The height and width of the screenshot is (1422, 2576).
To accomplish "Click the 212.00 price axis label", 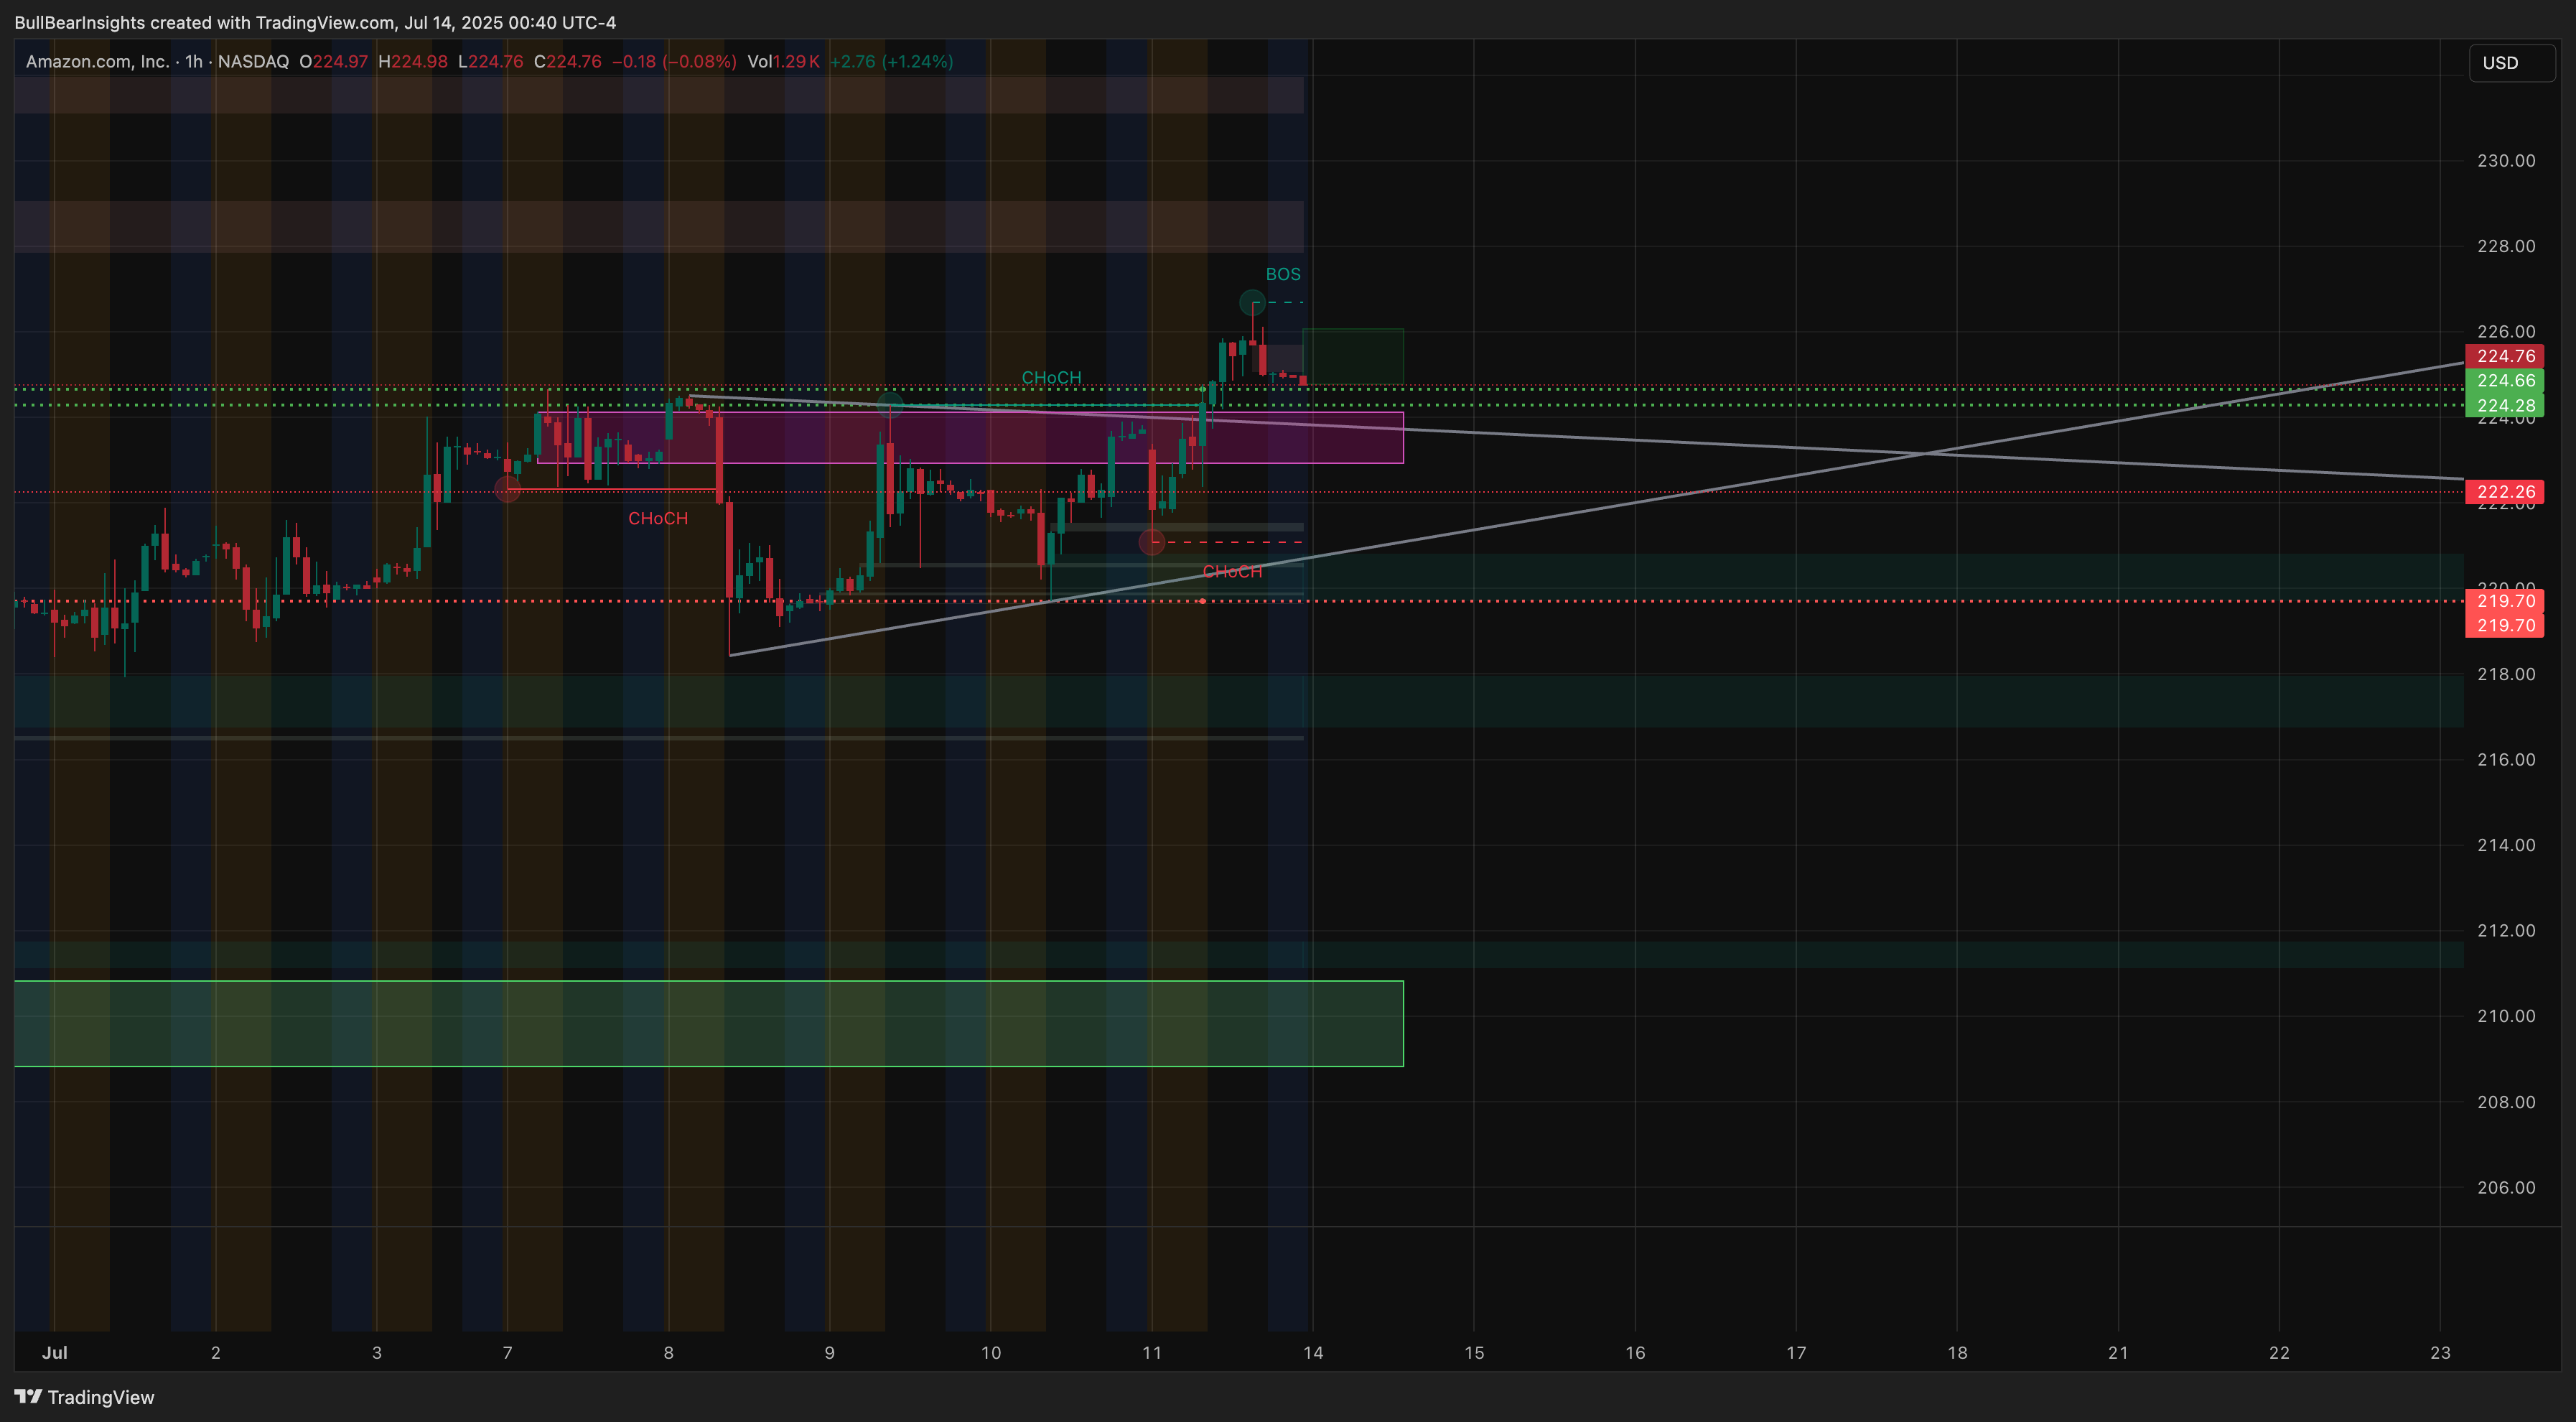I will point(2505,930).
